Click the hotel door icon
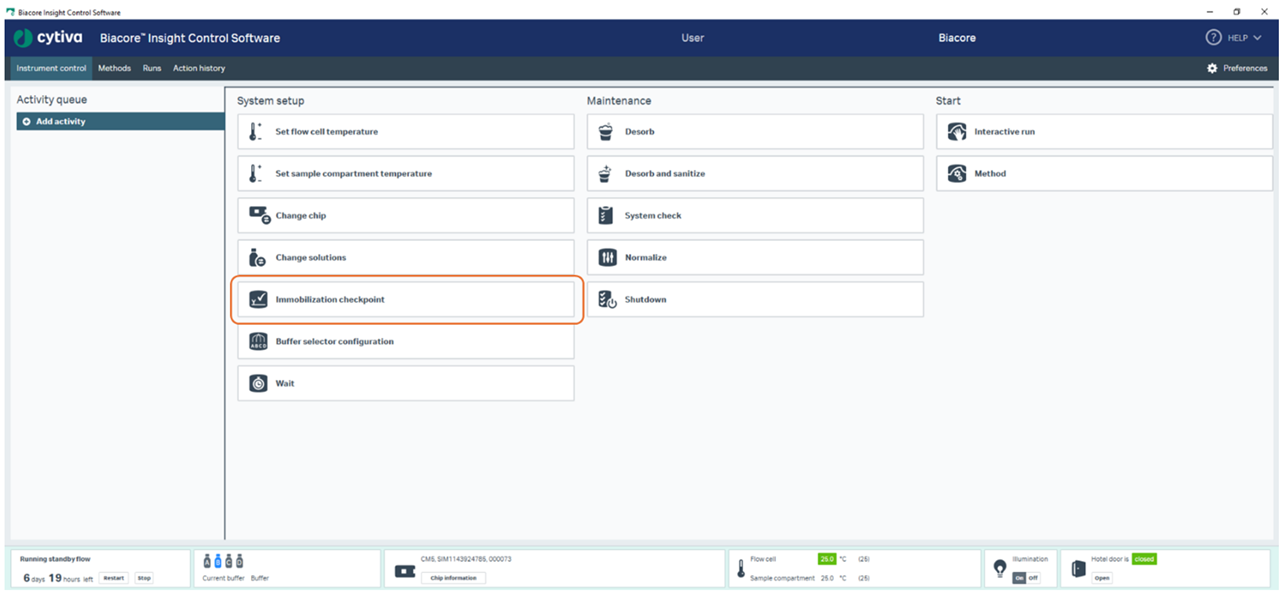This screenshot has width=1280, height=591. pos(1078,568)
